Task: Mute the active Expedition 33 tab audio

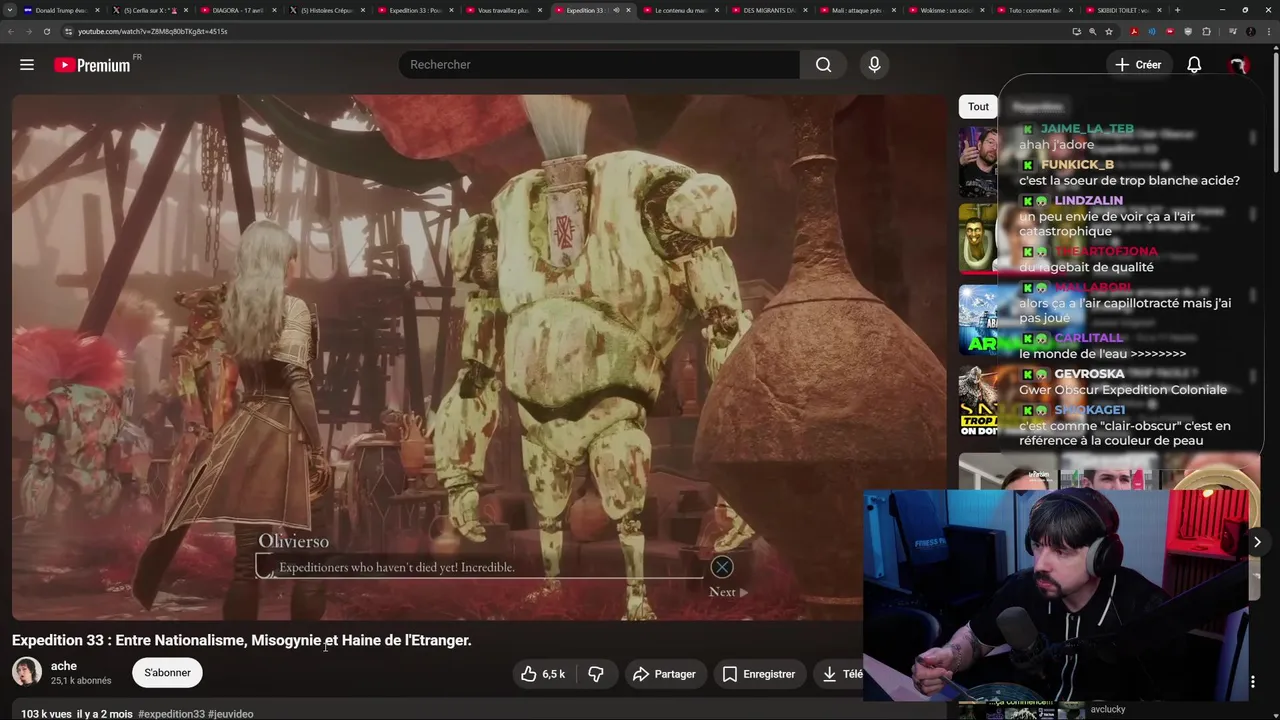Action: point(616,10)
